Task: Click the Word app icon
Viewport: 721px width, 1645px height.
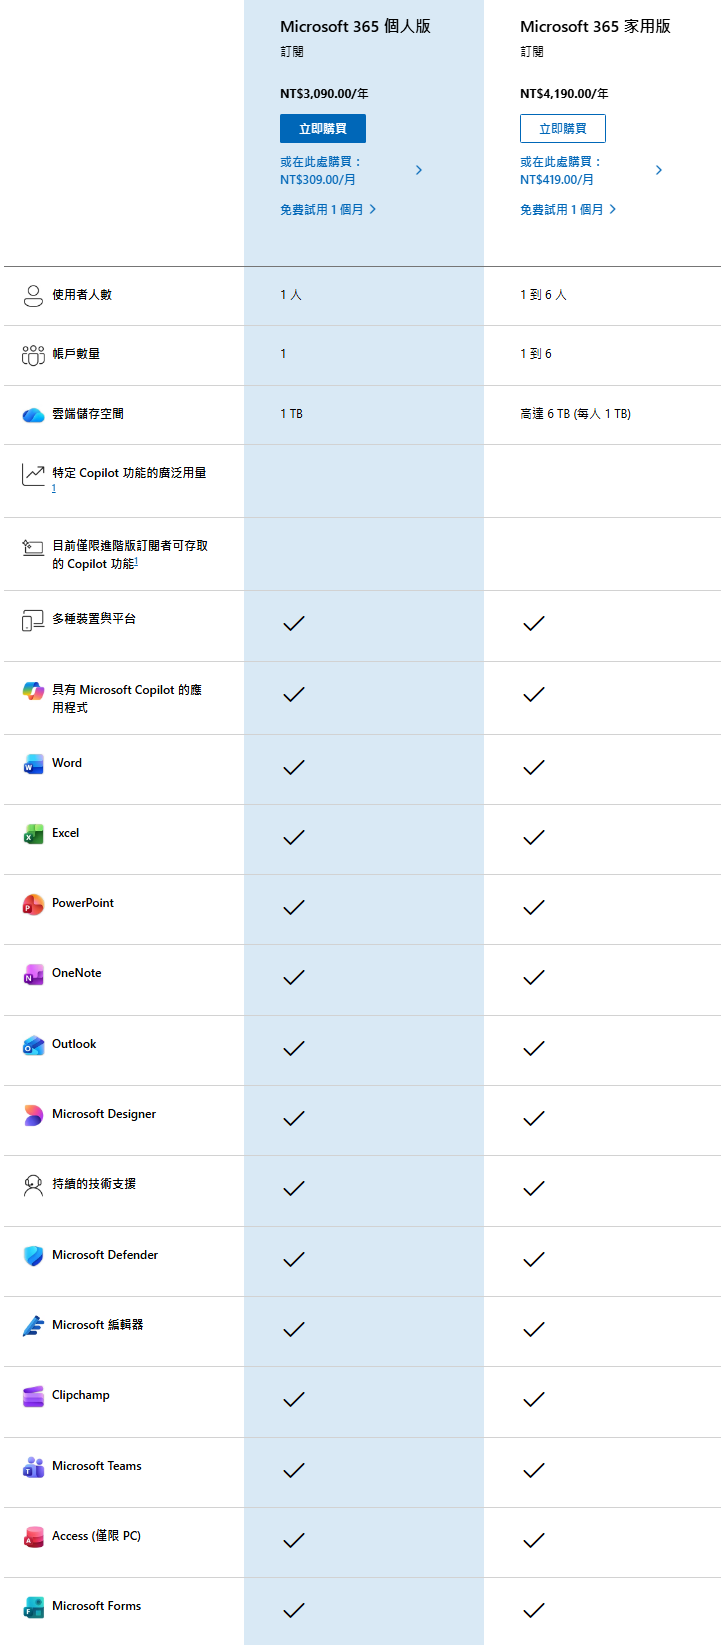Action: [x=33, y=765]
